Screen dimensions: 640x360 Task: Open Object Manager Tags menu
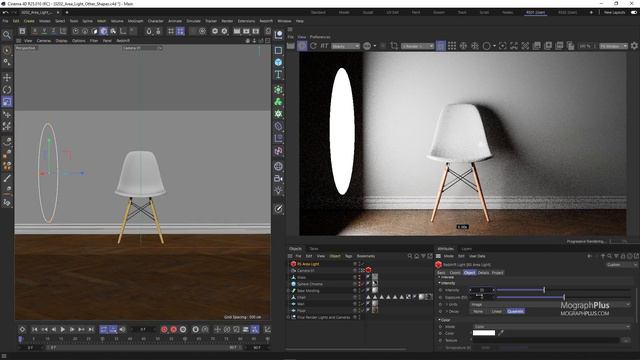pyautogui.click(x=348, y=256)
